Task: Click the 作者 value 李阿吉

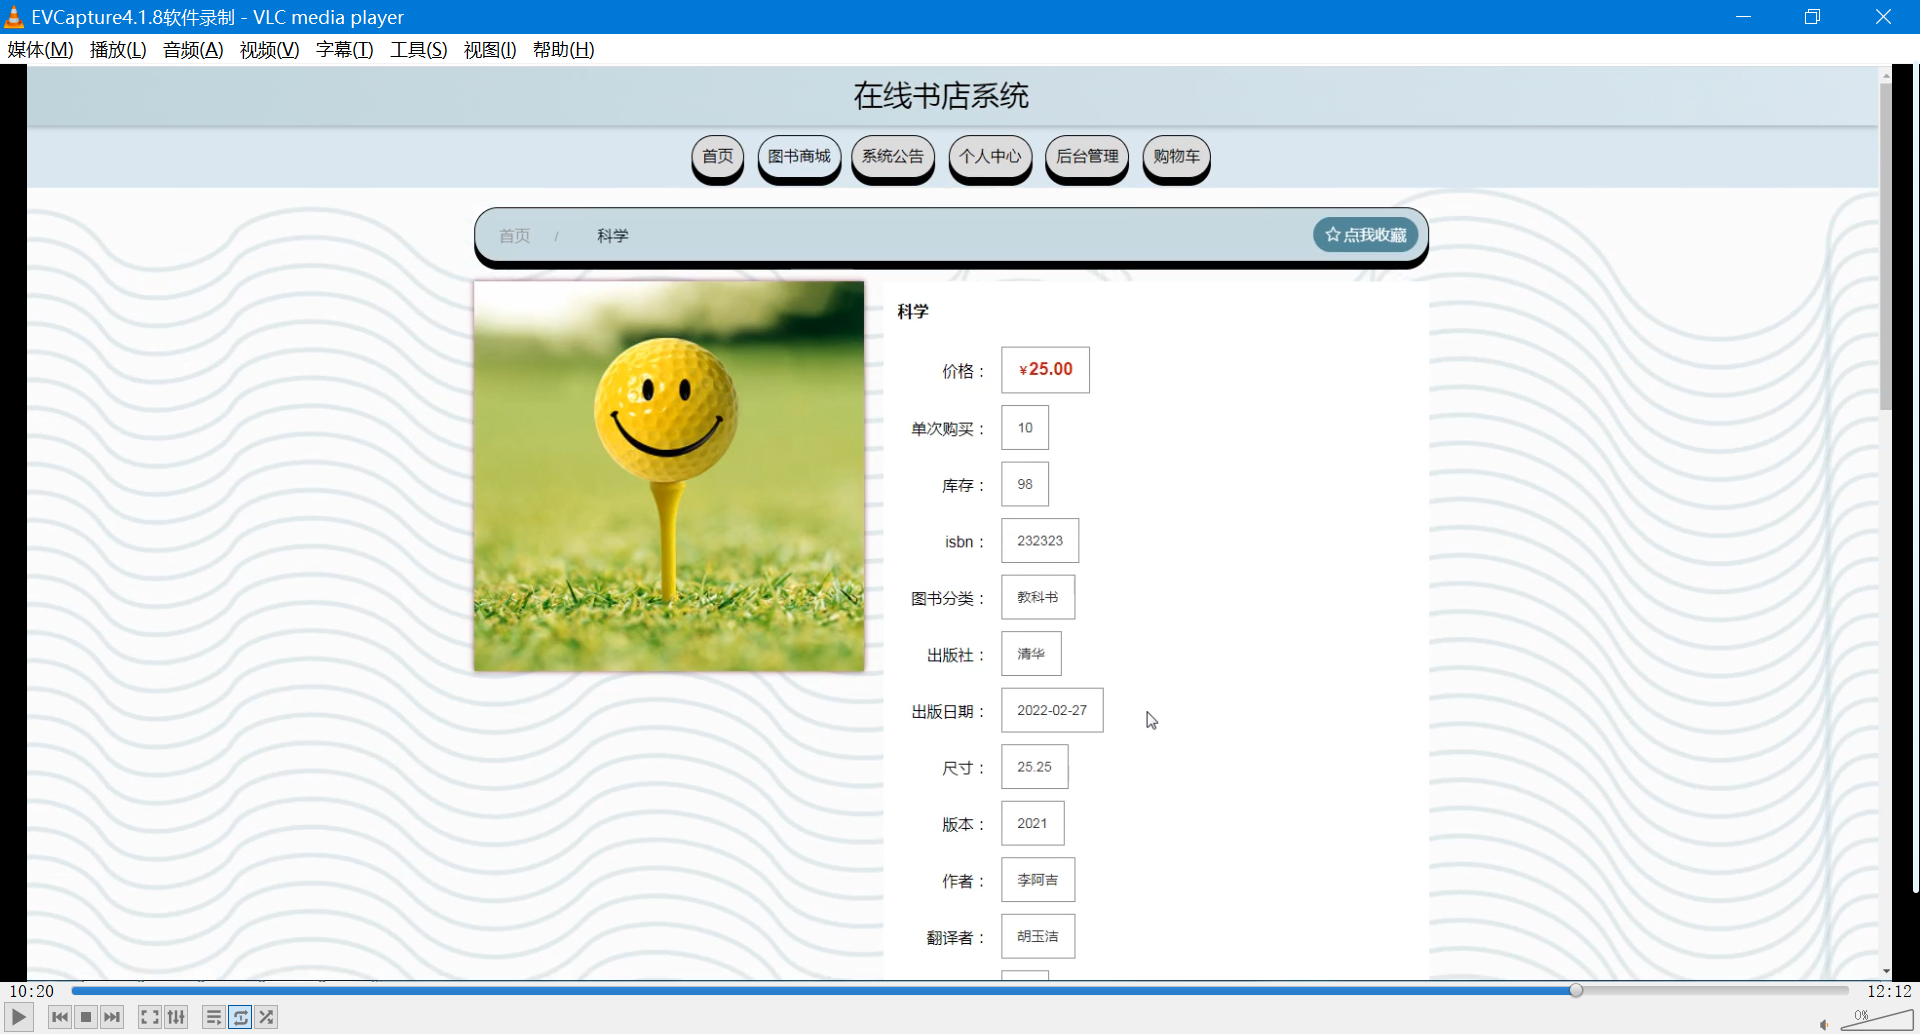Action: click(1038, 880)
